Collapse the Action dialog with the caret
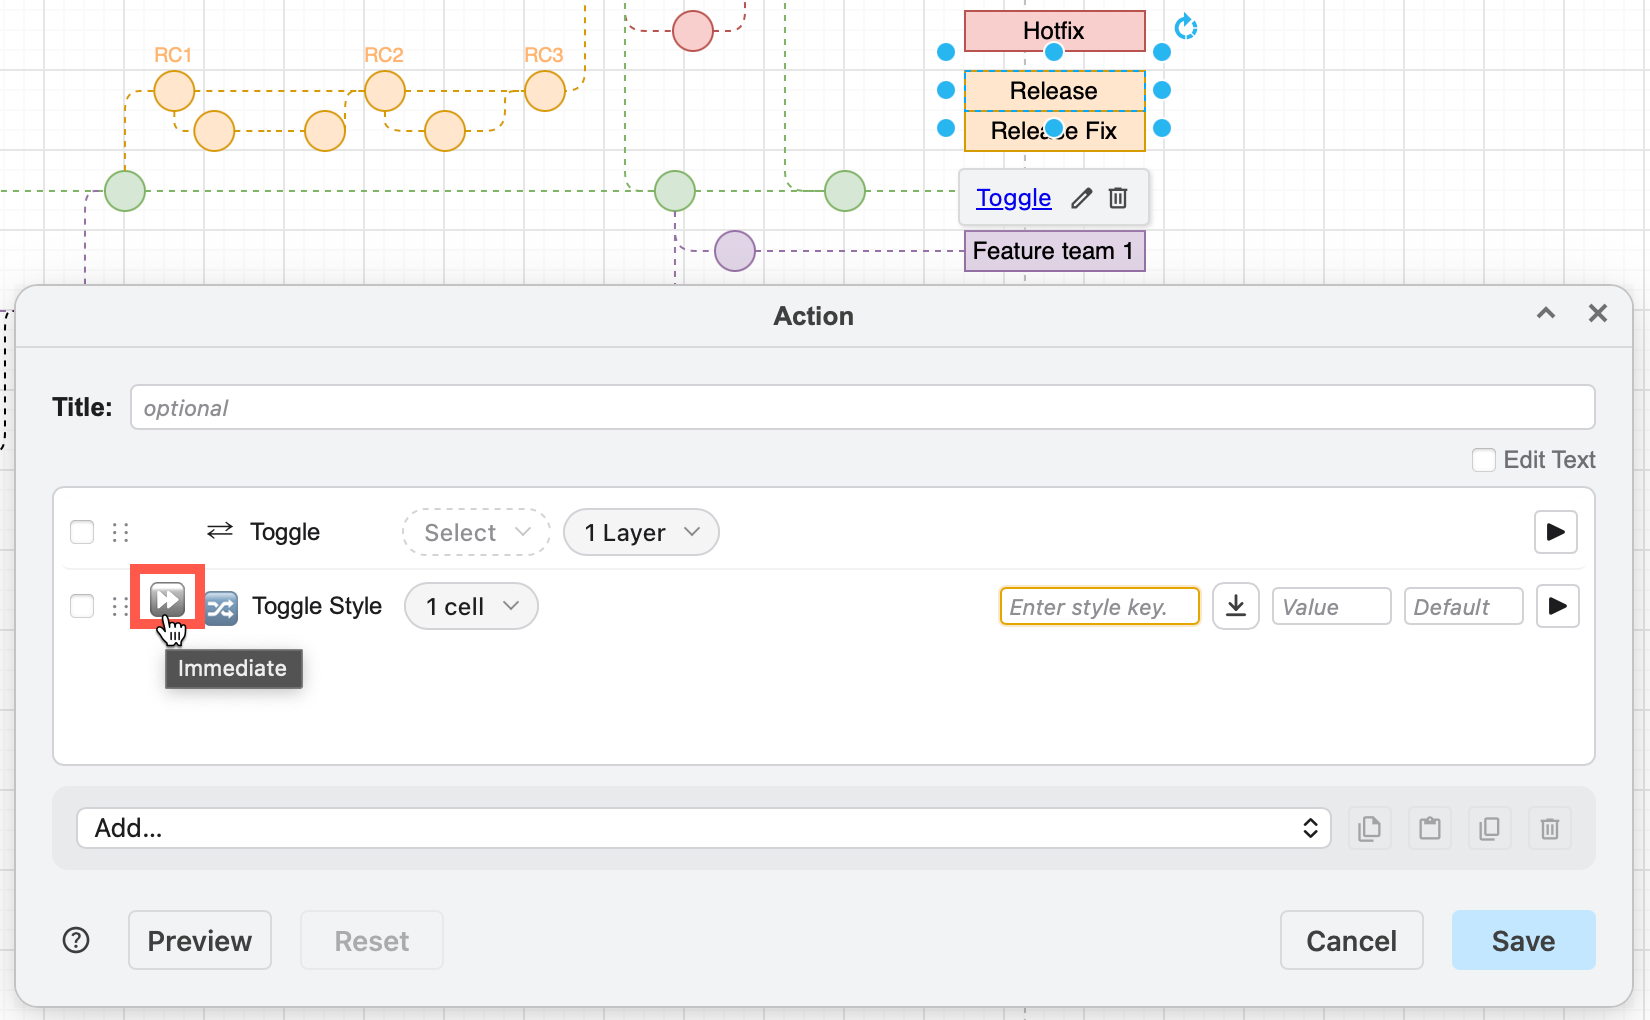This screenshot has height=1020, width=1650. (1546, 313)
